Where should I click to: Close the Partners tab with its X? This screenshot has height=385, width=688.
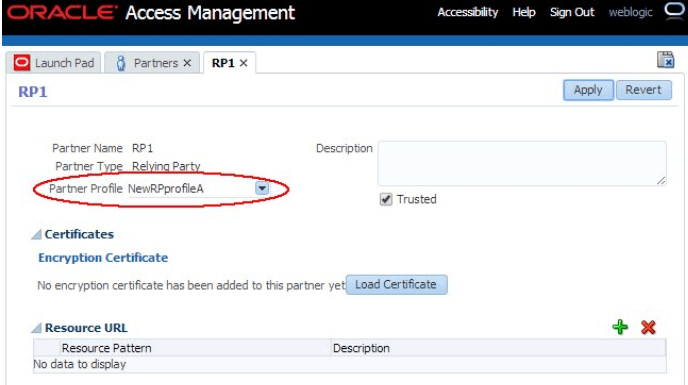[187, 63]
